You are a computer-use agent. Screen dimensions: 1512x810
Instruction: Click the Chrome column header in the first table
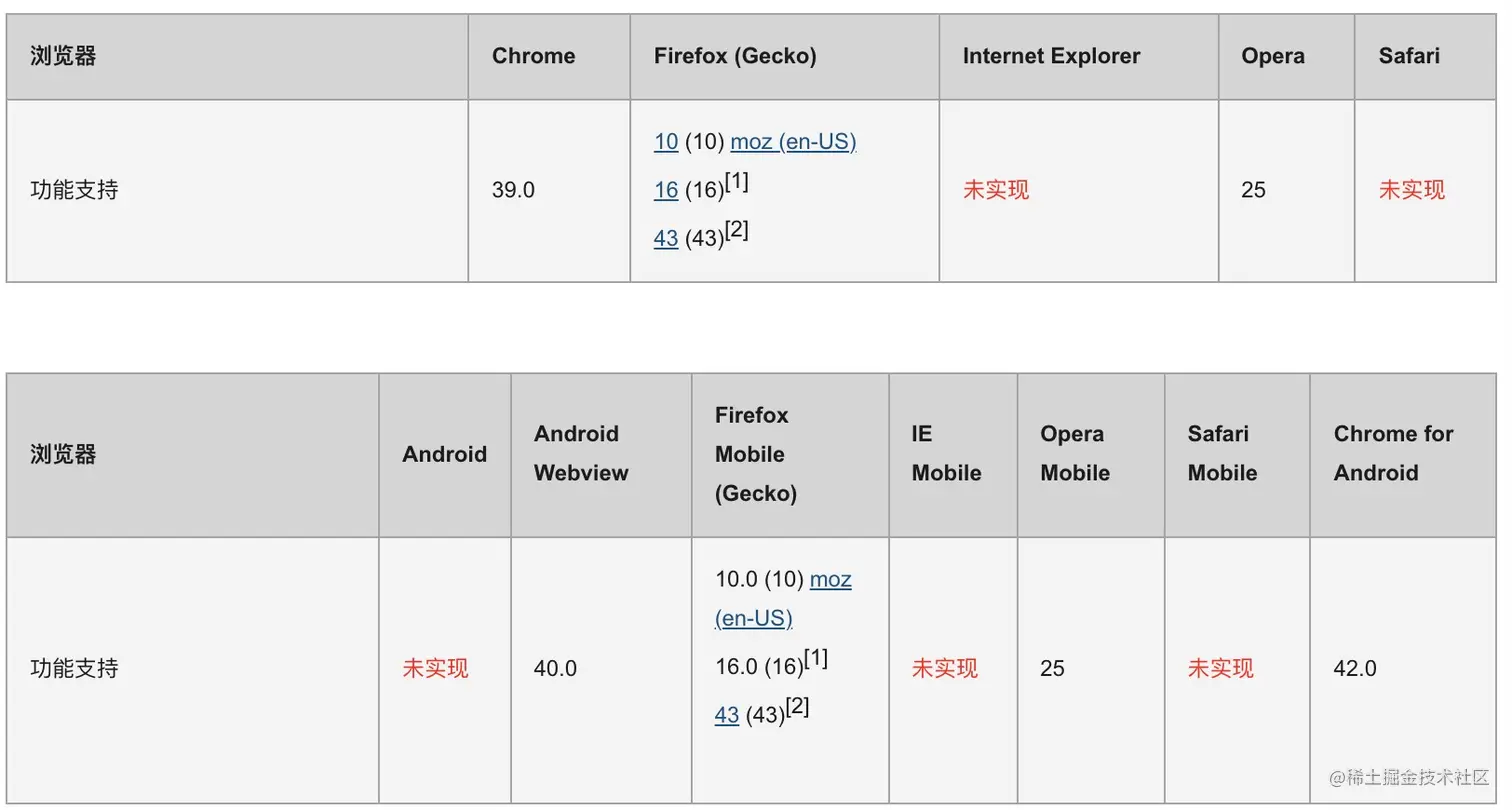[x=533, y=56]
